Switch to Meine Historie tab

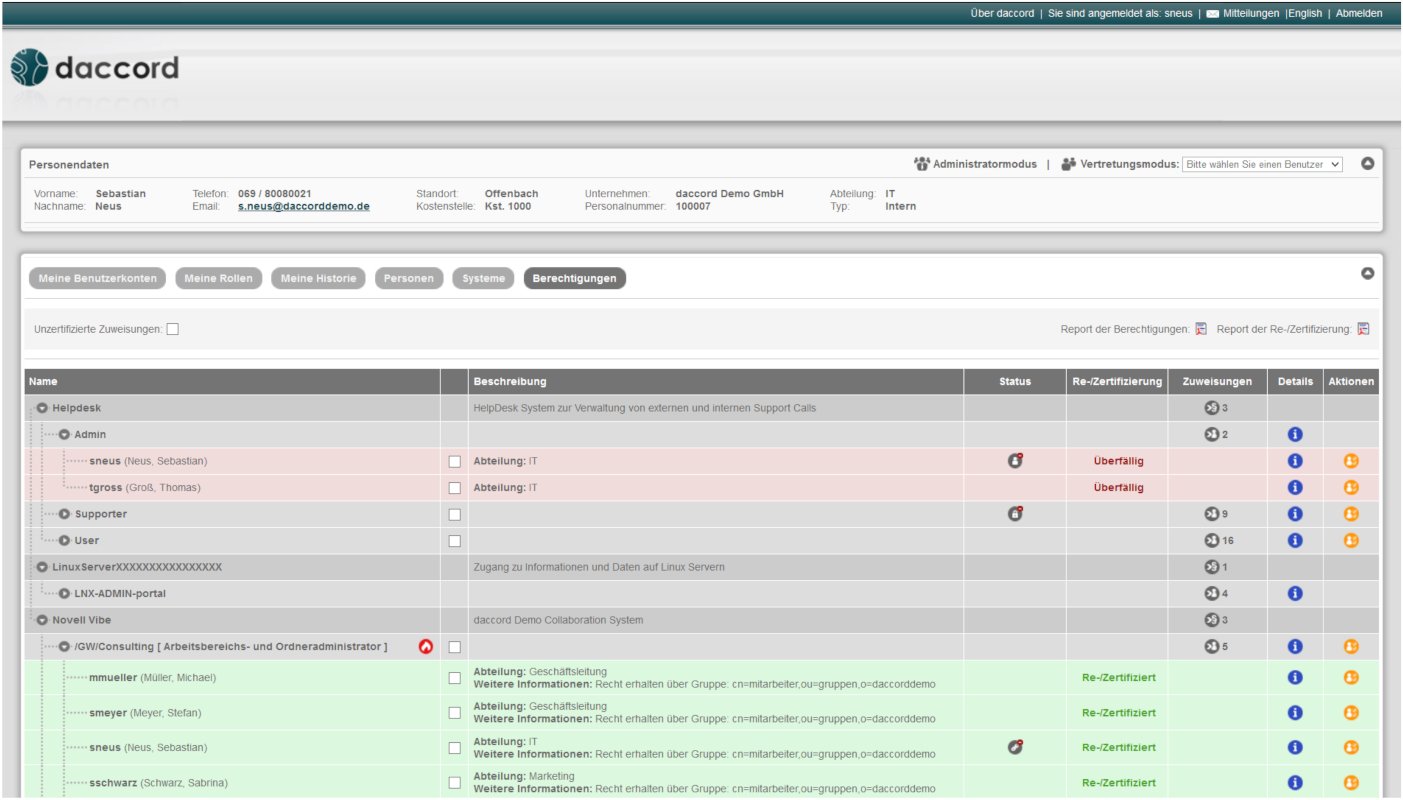(318, 278)
